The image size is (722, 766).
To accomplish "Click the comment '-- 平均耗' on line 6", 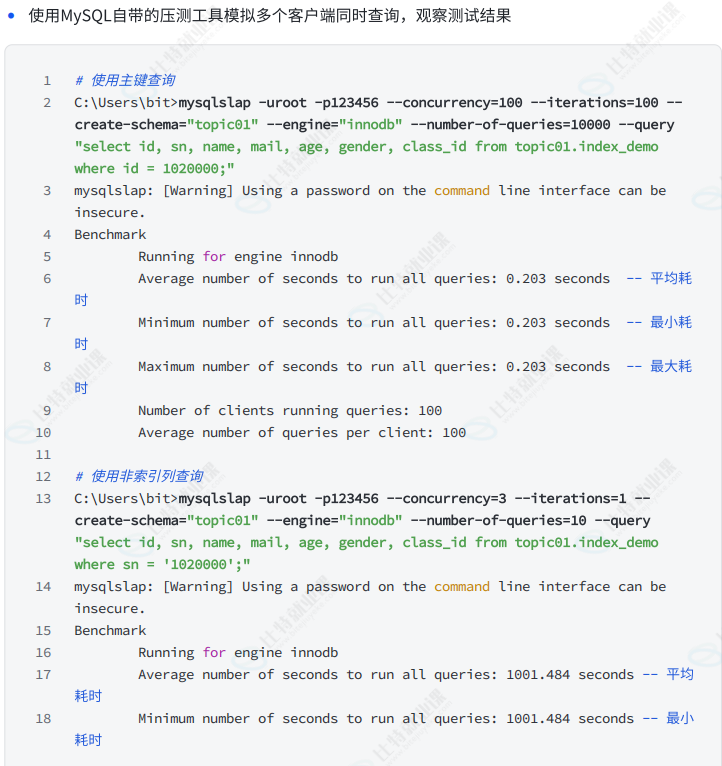I will point(659,278).
